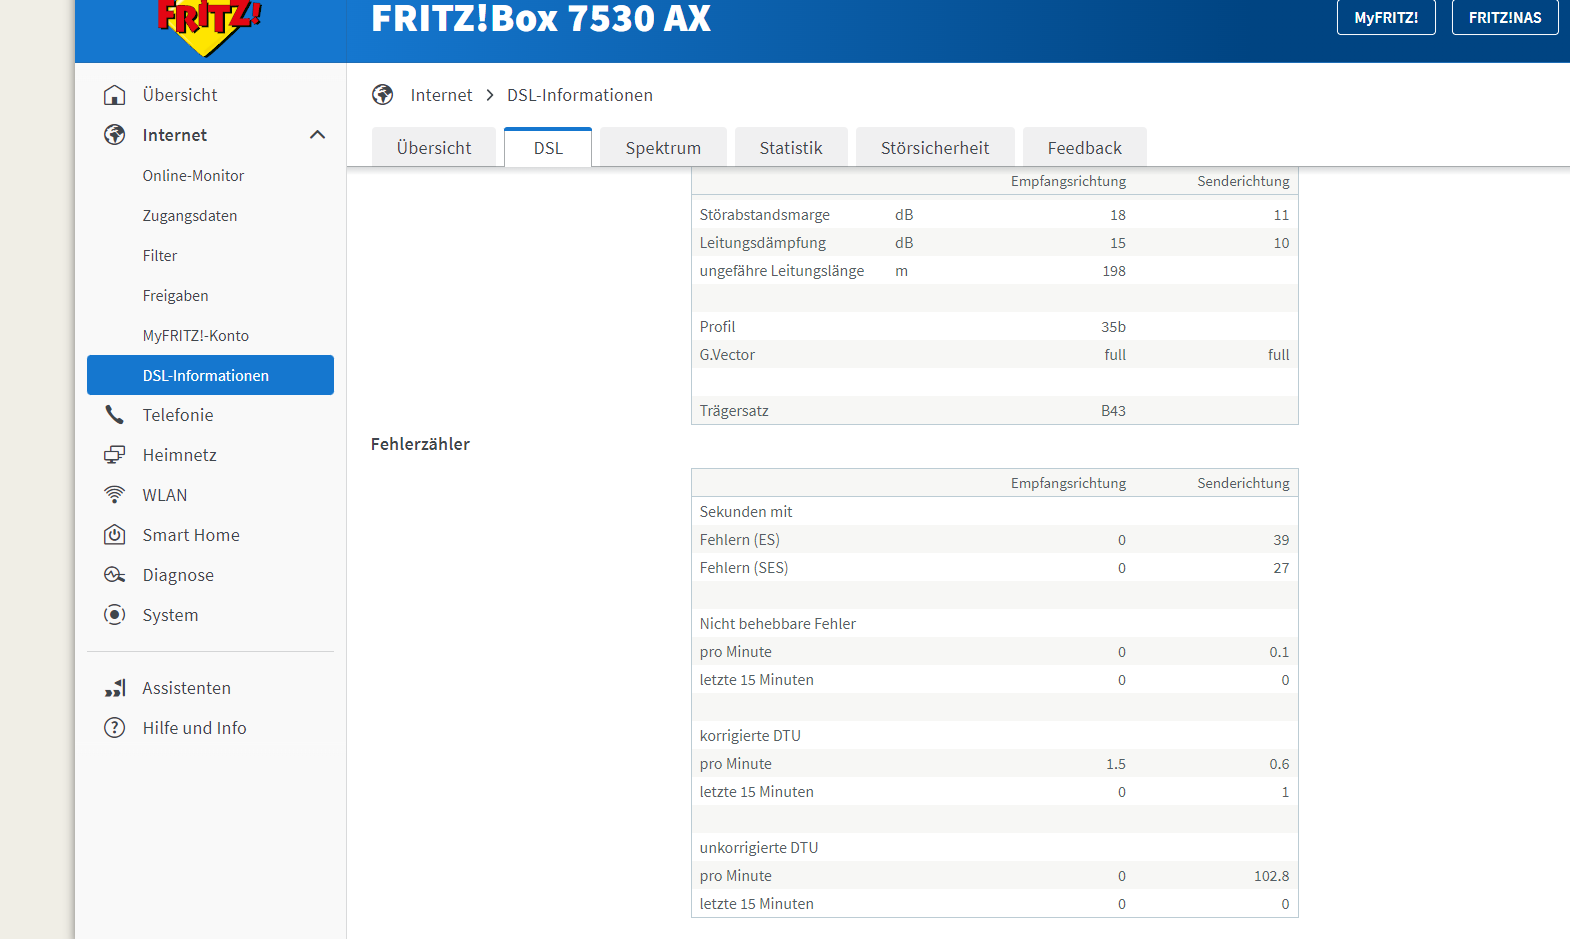The height and width of the screenshot is (939, 1570).
Task: Click the DSL-Informationen breadcrumb
Action: [x=580, y=95]
